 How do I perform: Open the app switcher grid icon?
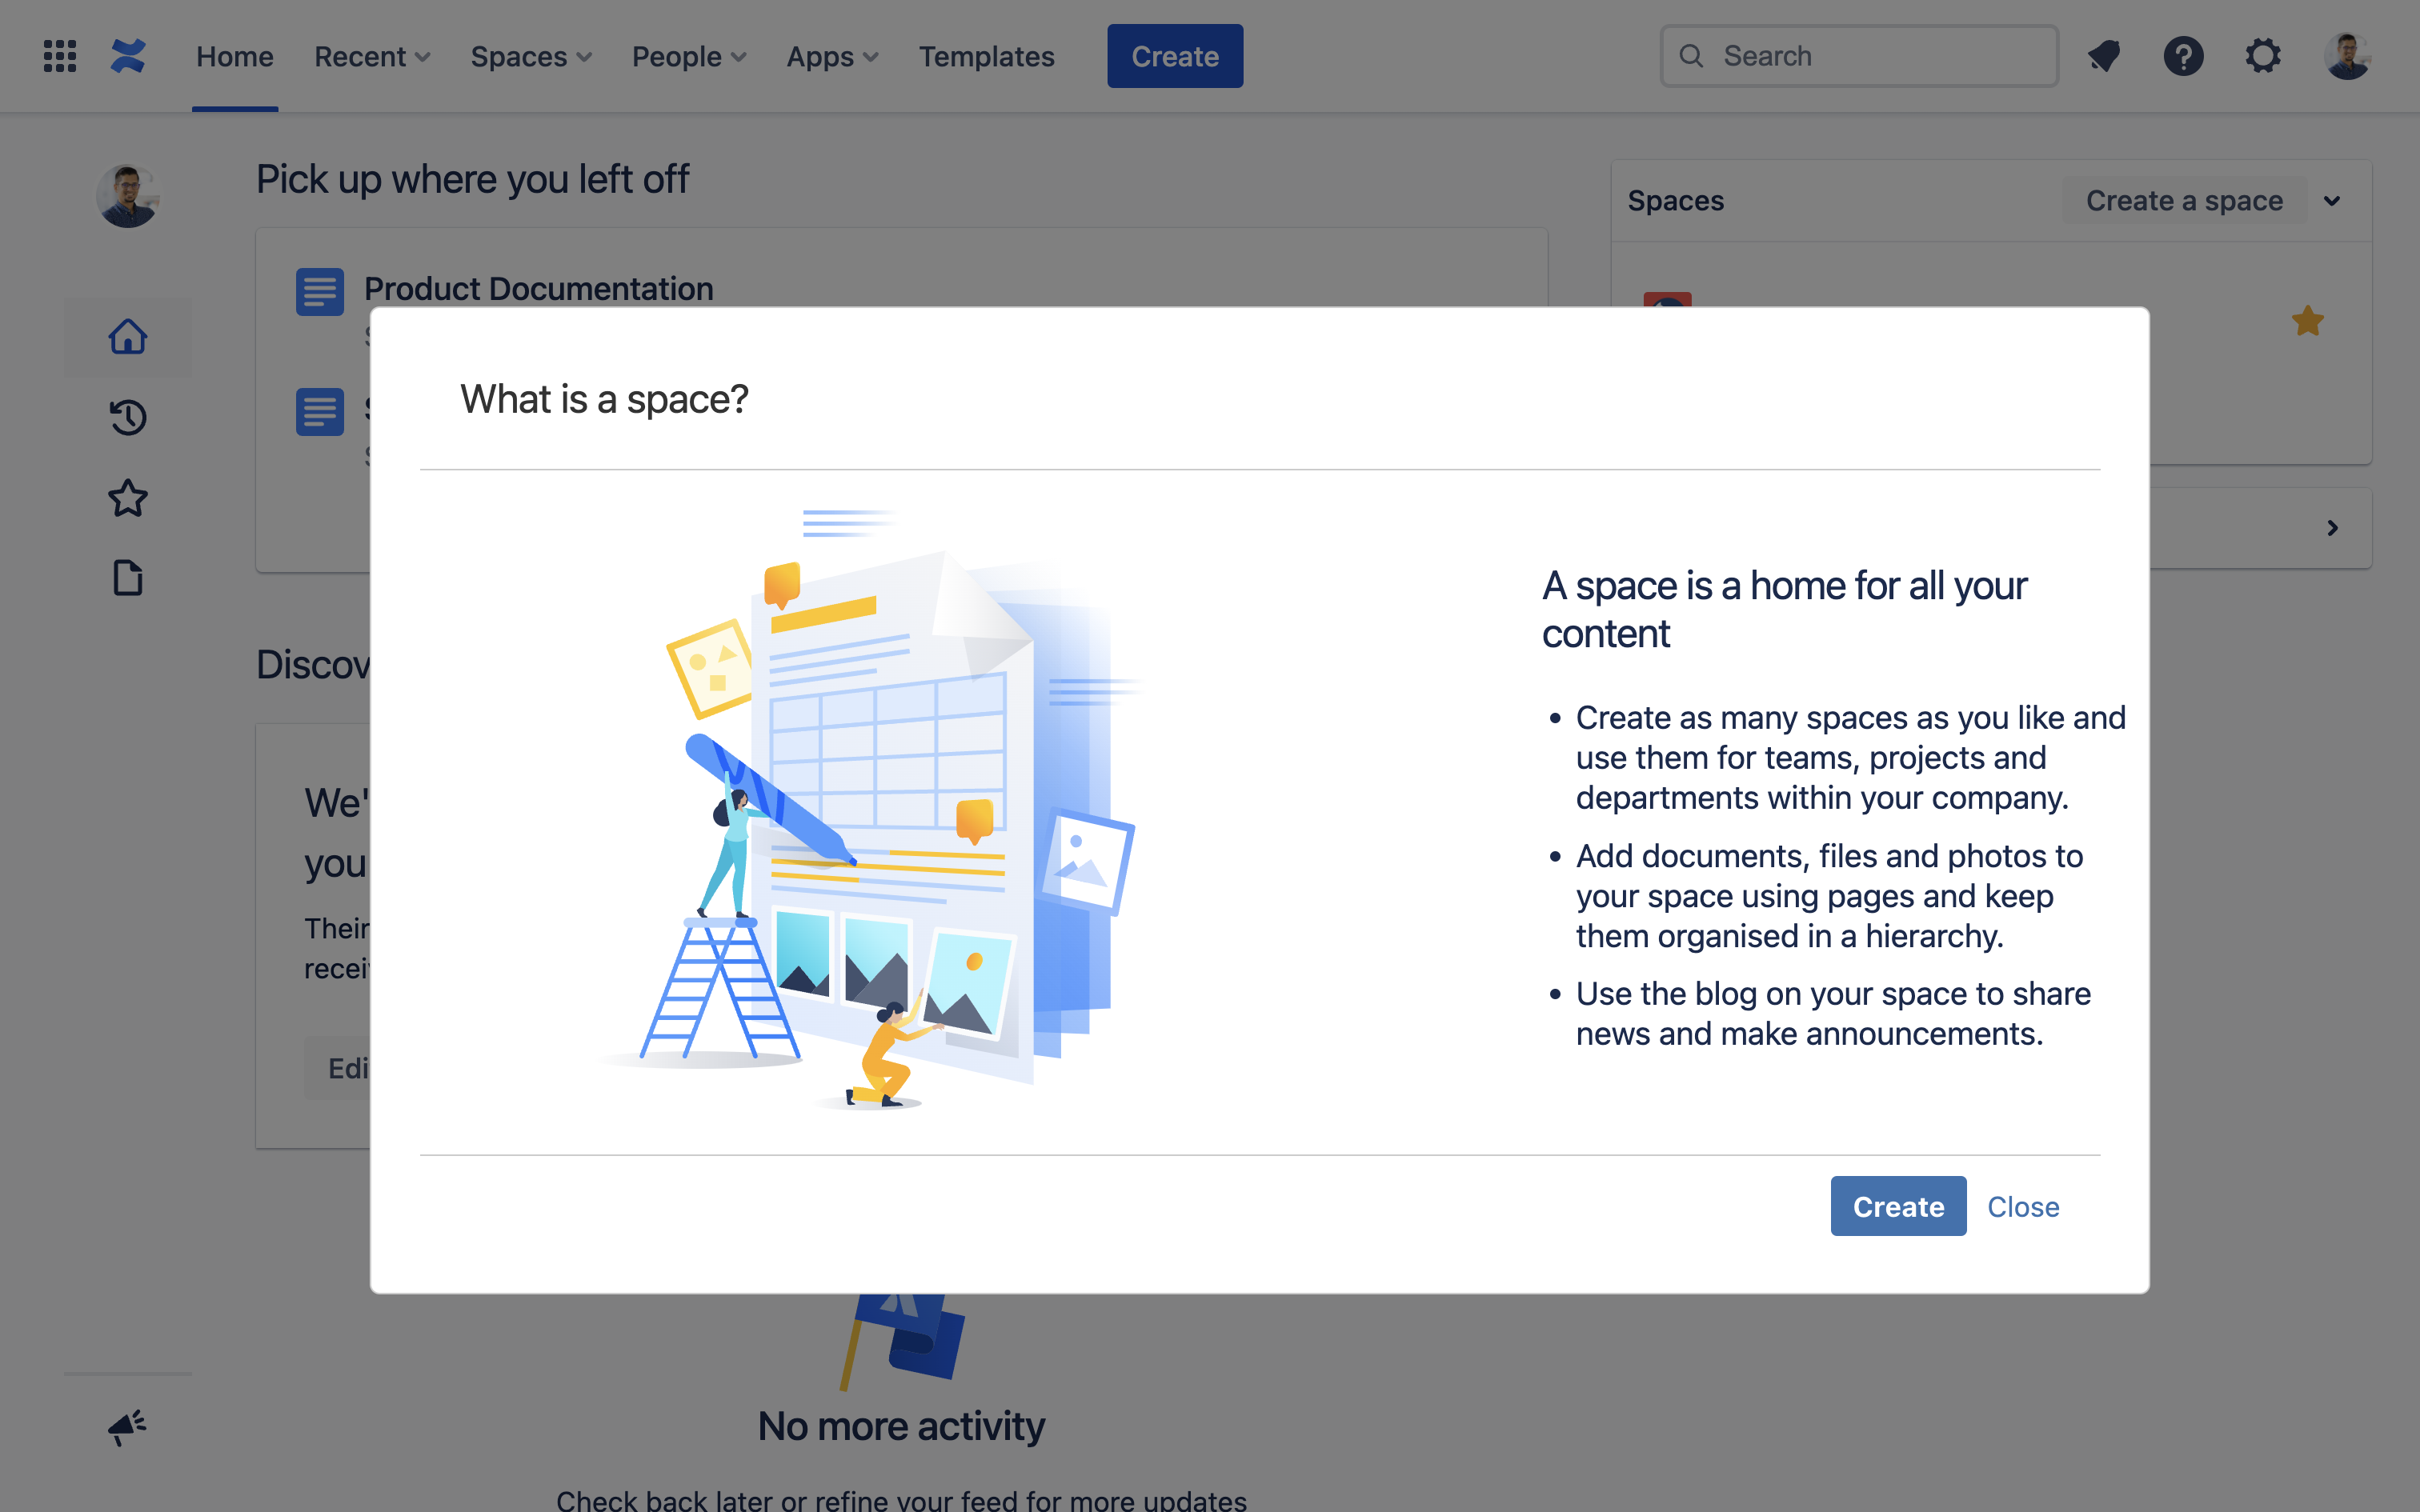click(60, 56)
